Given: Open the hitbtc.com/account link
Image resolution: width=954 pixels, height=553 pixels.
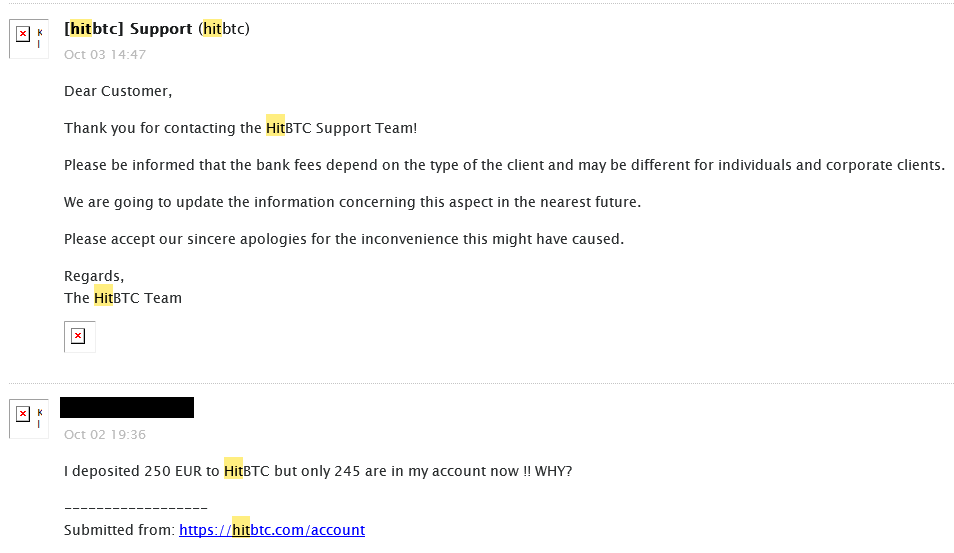Looking at the screenshot, I should tap(272, 530).
